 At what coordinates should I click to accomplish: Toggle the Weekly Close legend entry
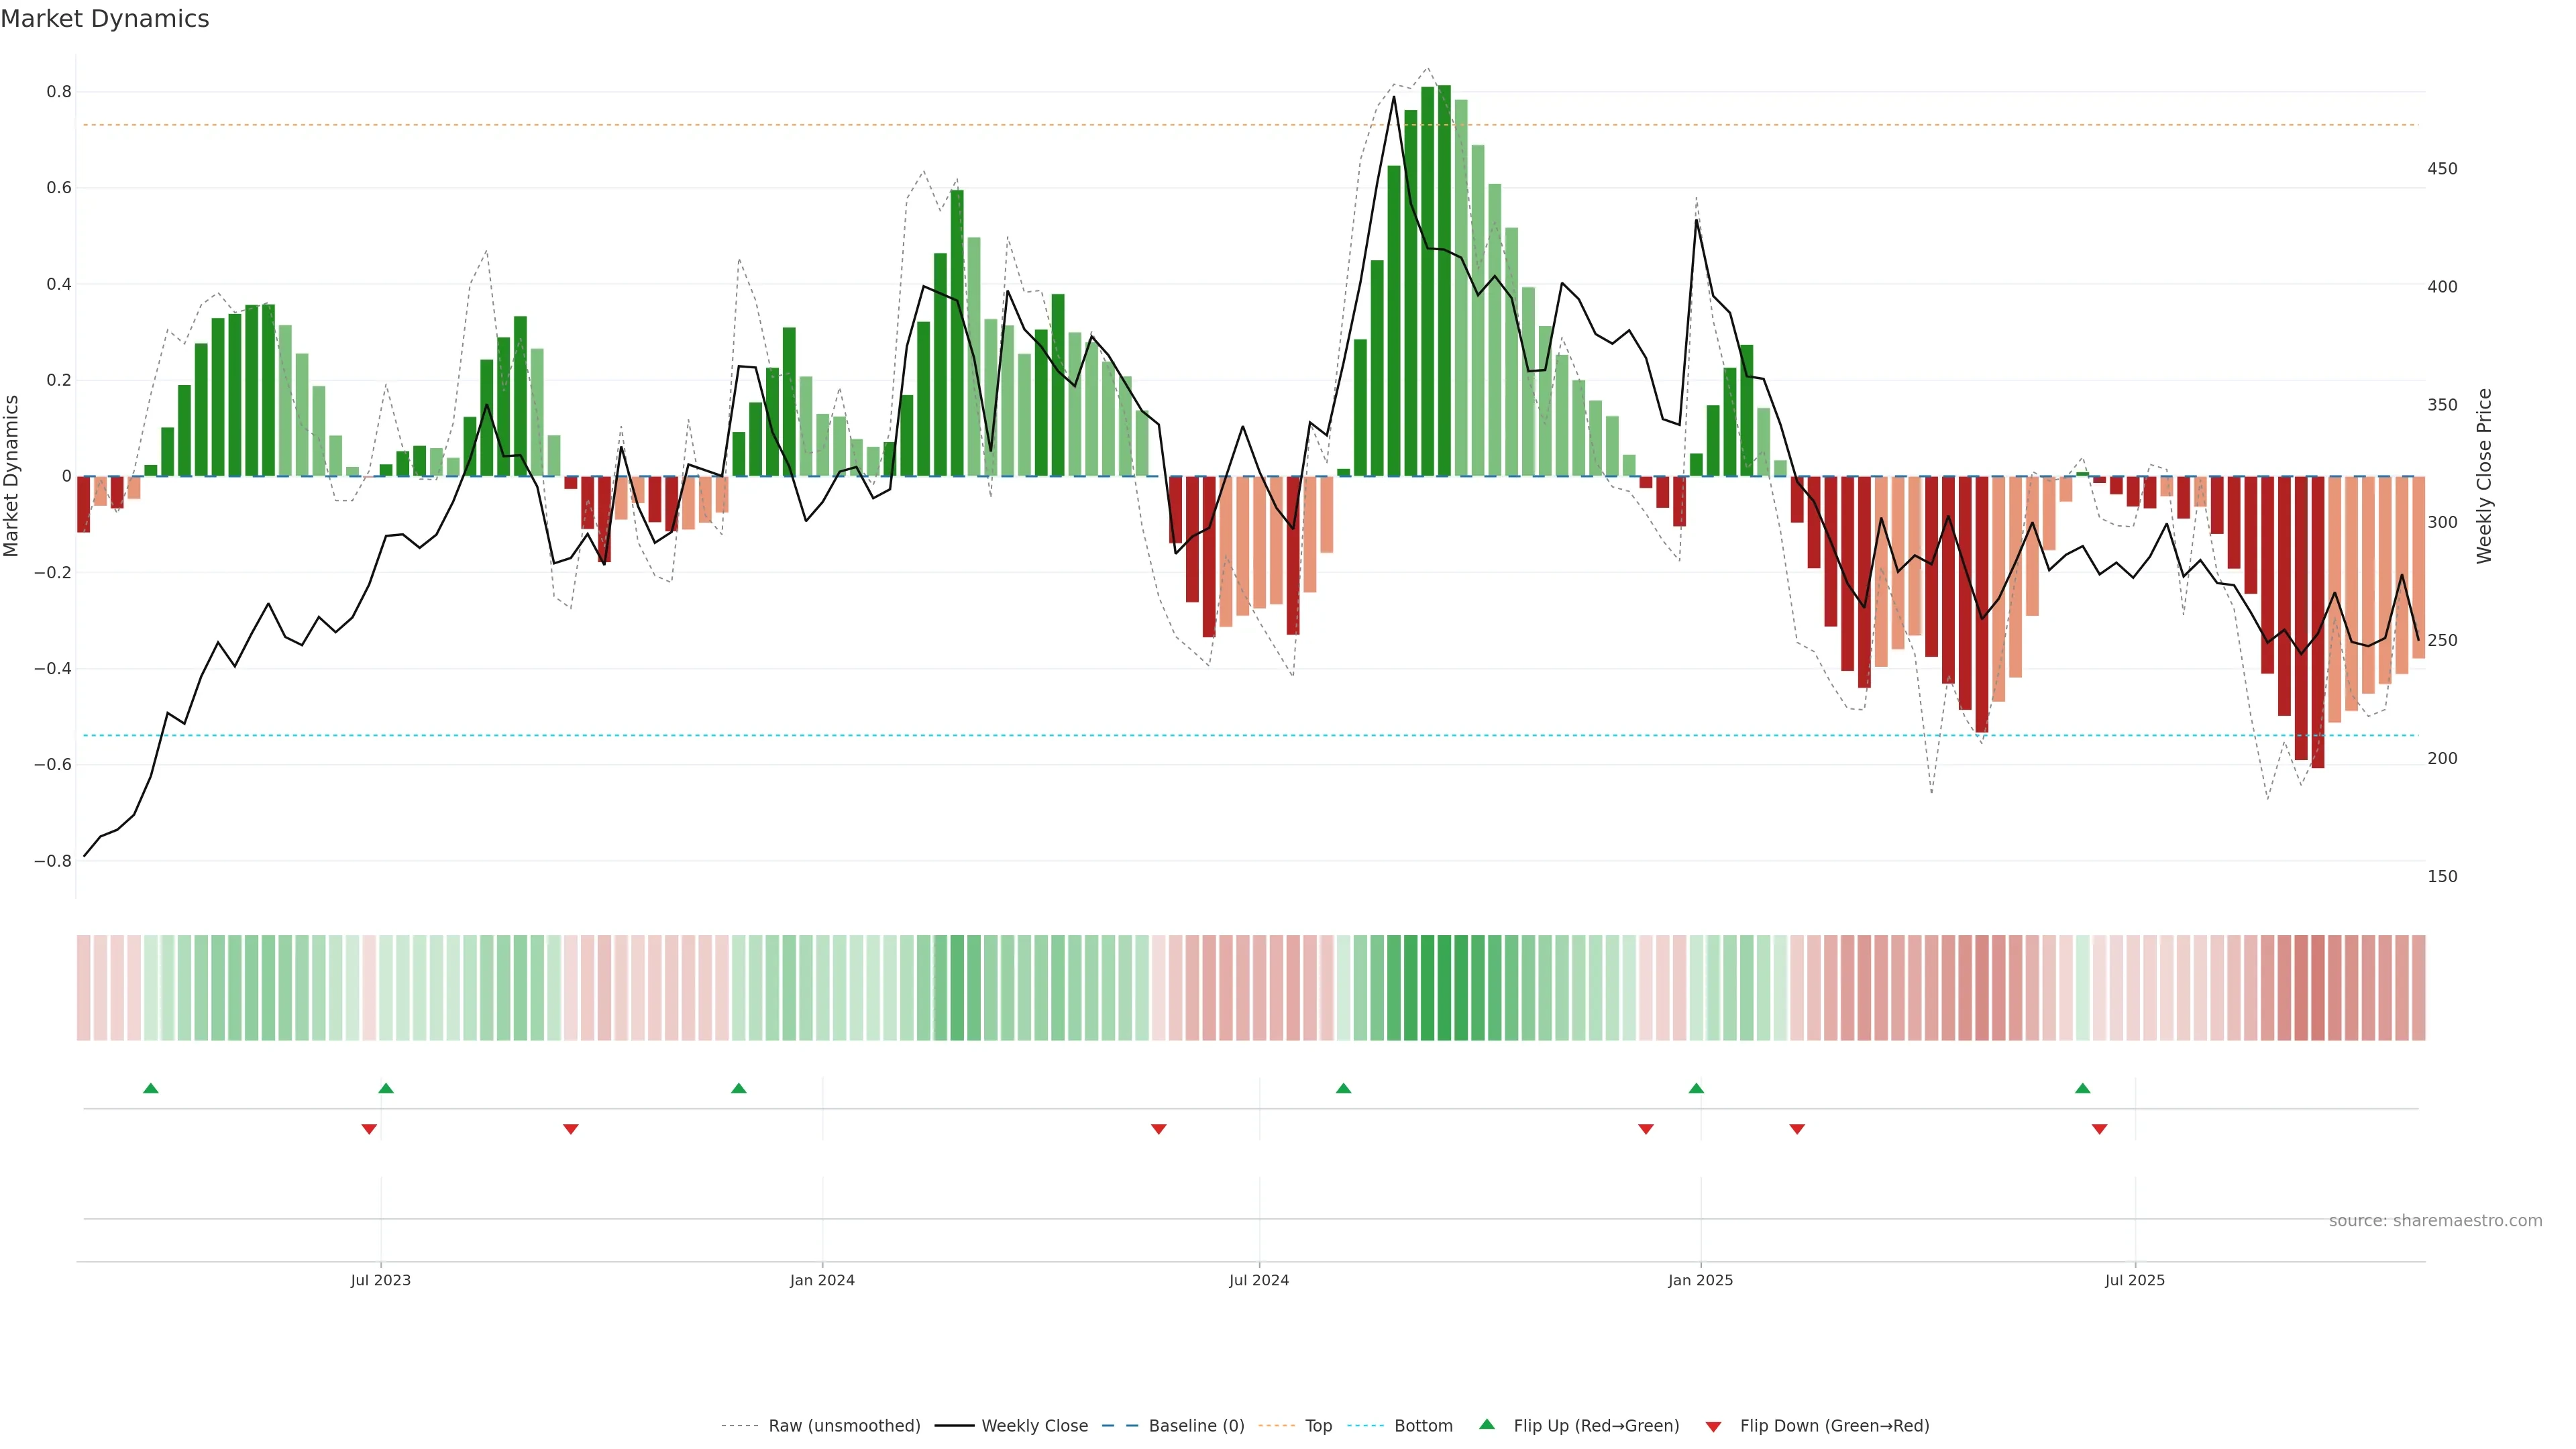tap(1034, 1425)
